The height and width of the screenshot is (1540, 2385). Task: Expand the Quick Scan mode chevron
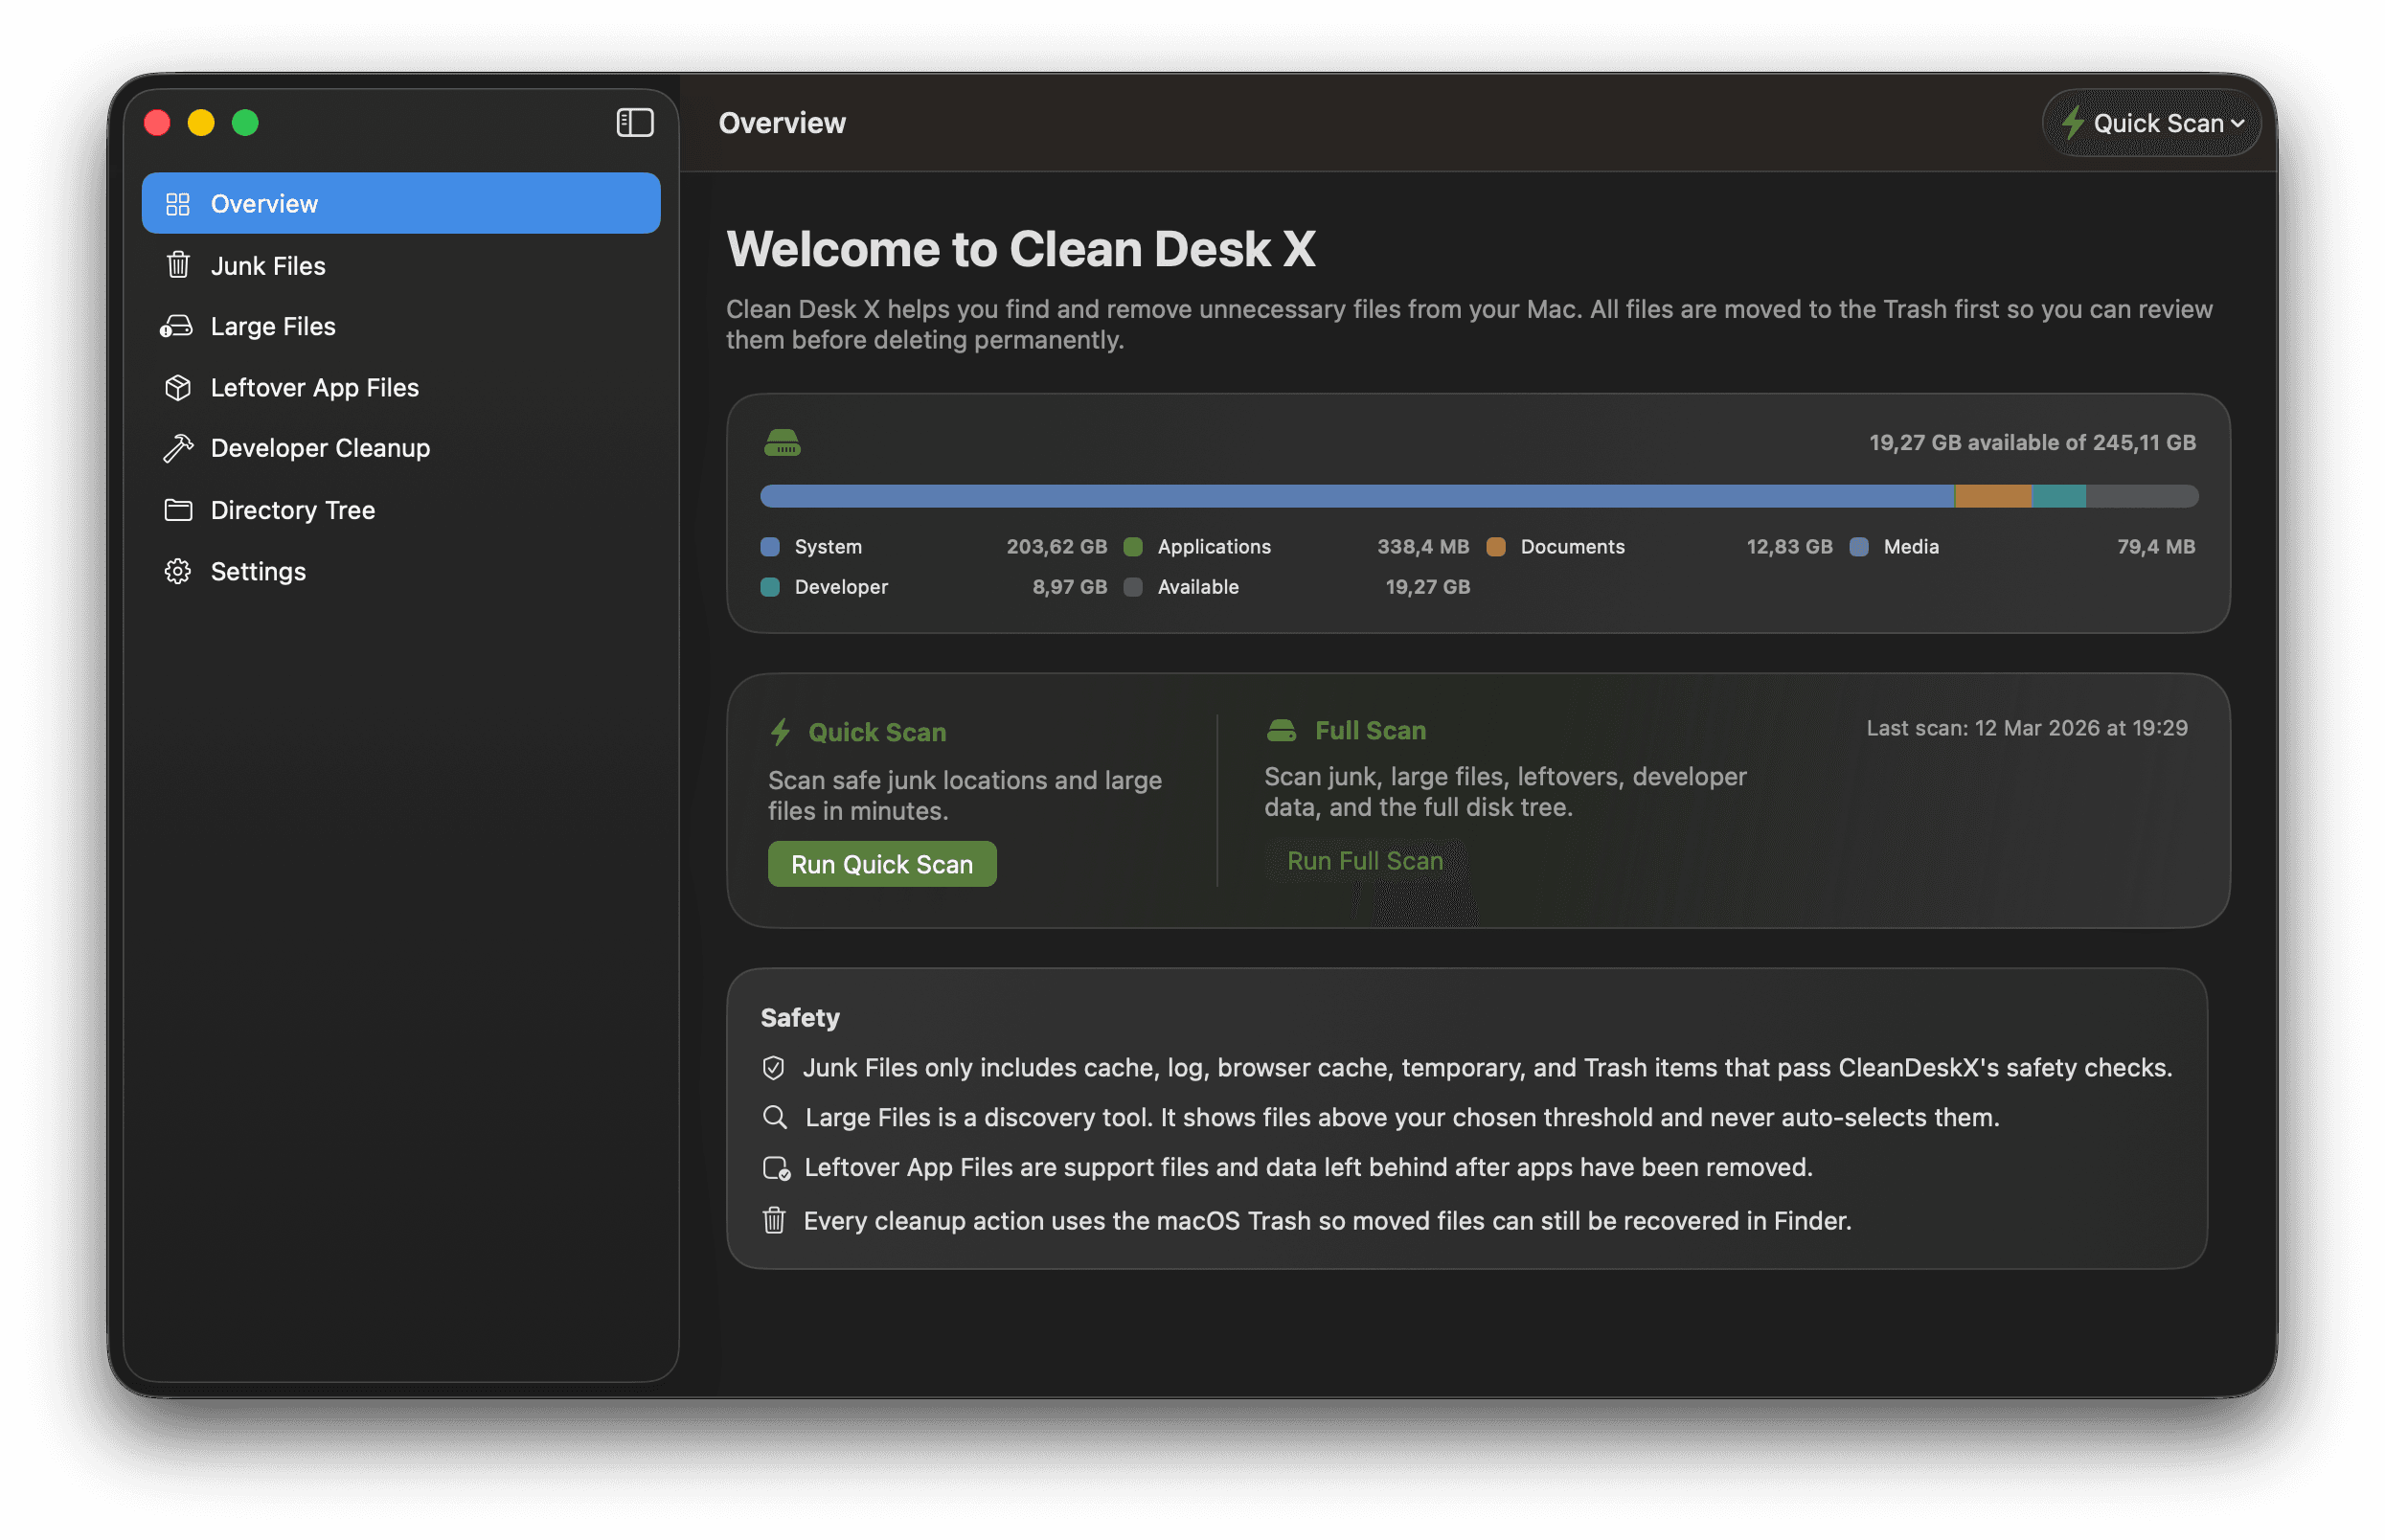coord(2240,124)
